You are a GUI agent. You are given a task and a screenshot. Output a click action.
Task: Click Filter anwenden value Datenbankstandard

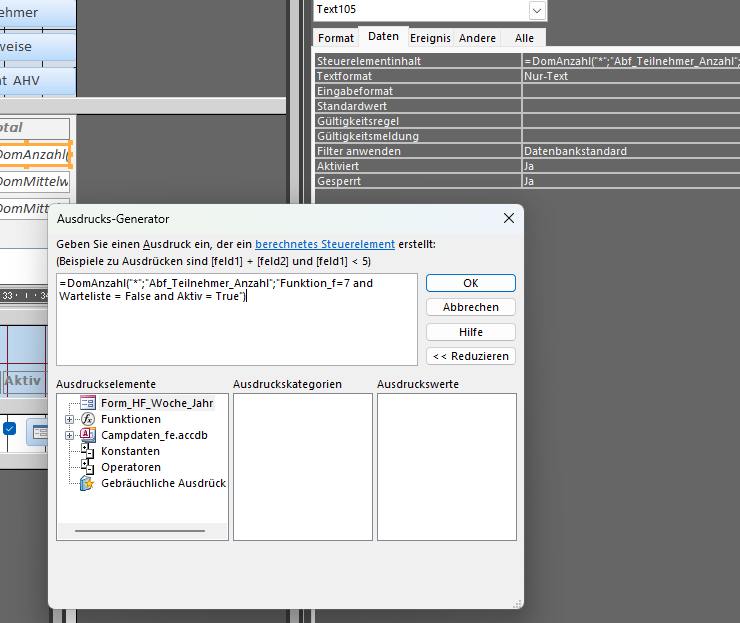coord(631,151)
